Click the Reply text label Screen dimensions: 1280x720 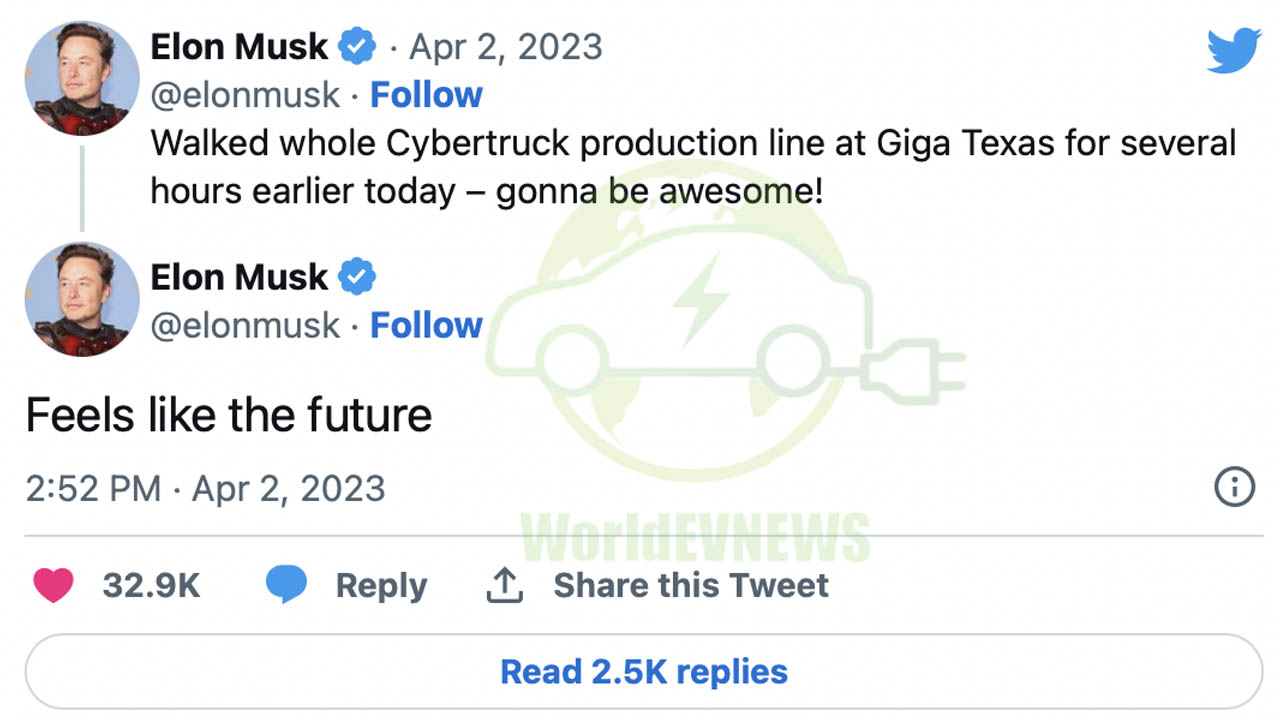(381, 586)
